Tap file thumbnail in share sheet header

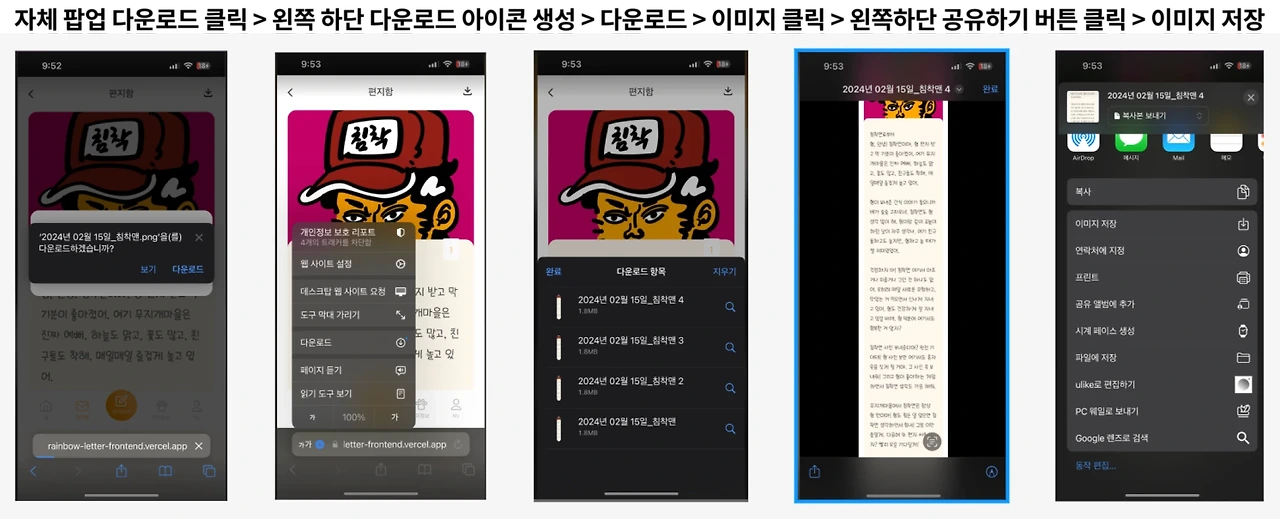tap(1083, 105)
